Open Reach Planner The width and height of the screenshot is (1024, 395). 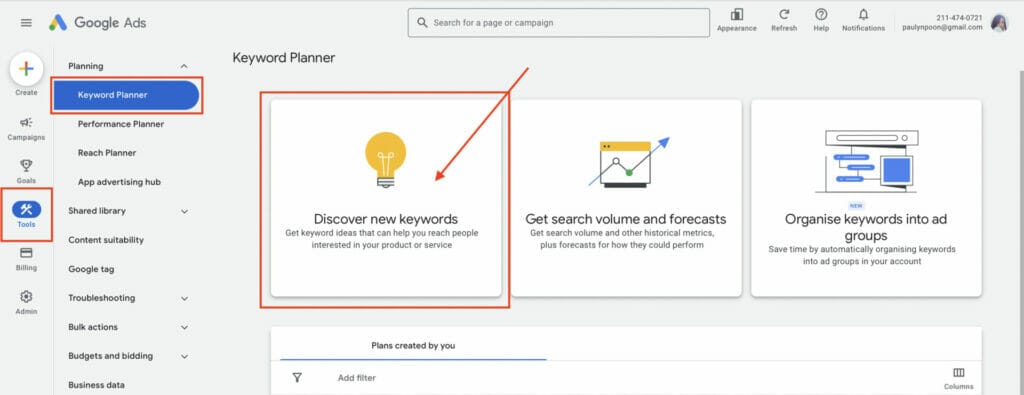point(107,153)
